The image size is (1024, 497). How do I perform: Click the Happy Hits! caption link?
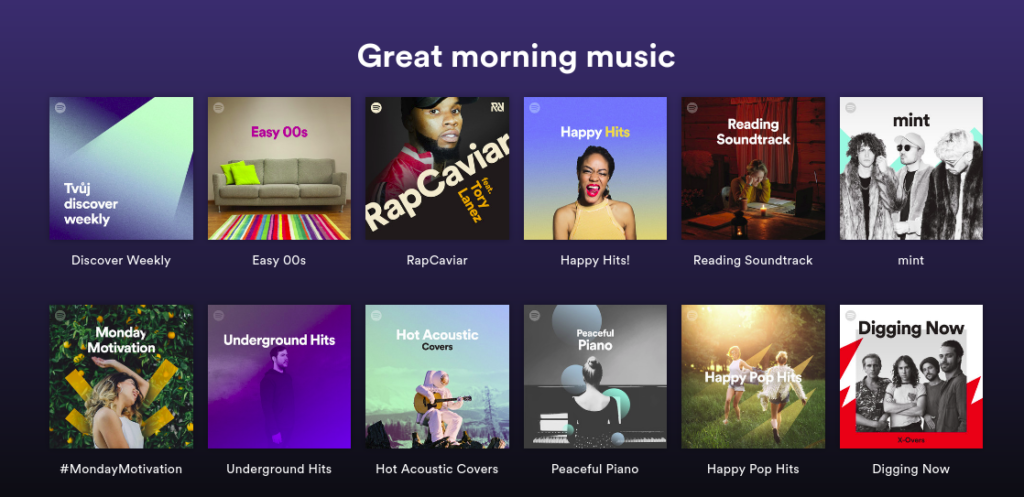pos(595,261)
